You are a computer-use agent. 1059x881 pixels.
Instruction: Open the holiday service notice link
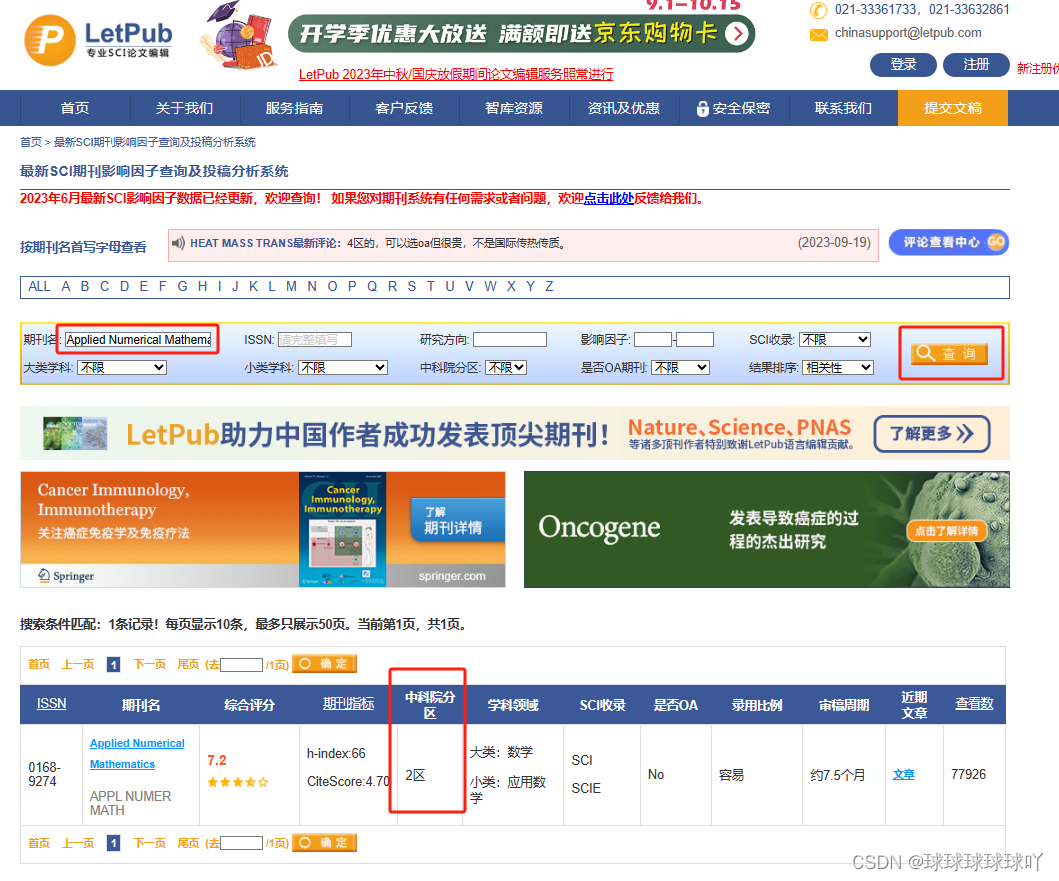pos(456,74)
